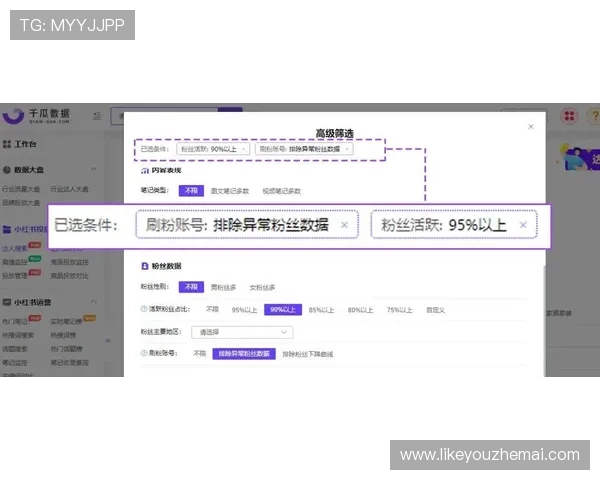The width and height of the screenshot is (600, 480).
Task: Collapse the 小红书运营 sidebar group chevron
Action: pyautogui.click(x=94, y=302)
